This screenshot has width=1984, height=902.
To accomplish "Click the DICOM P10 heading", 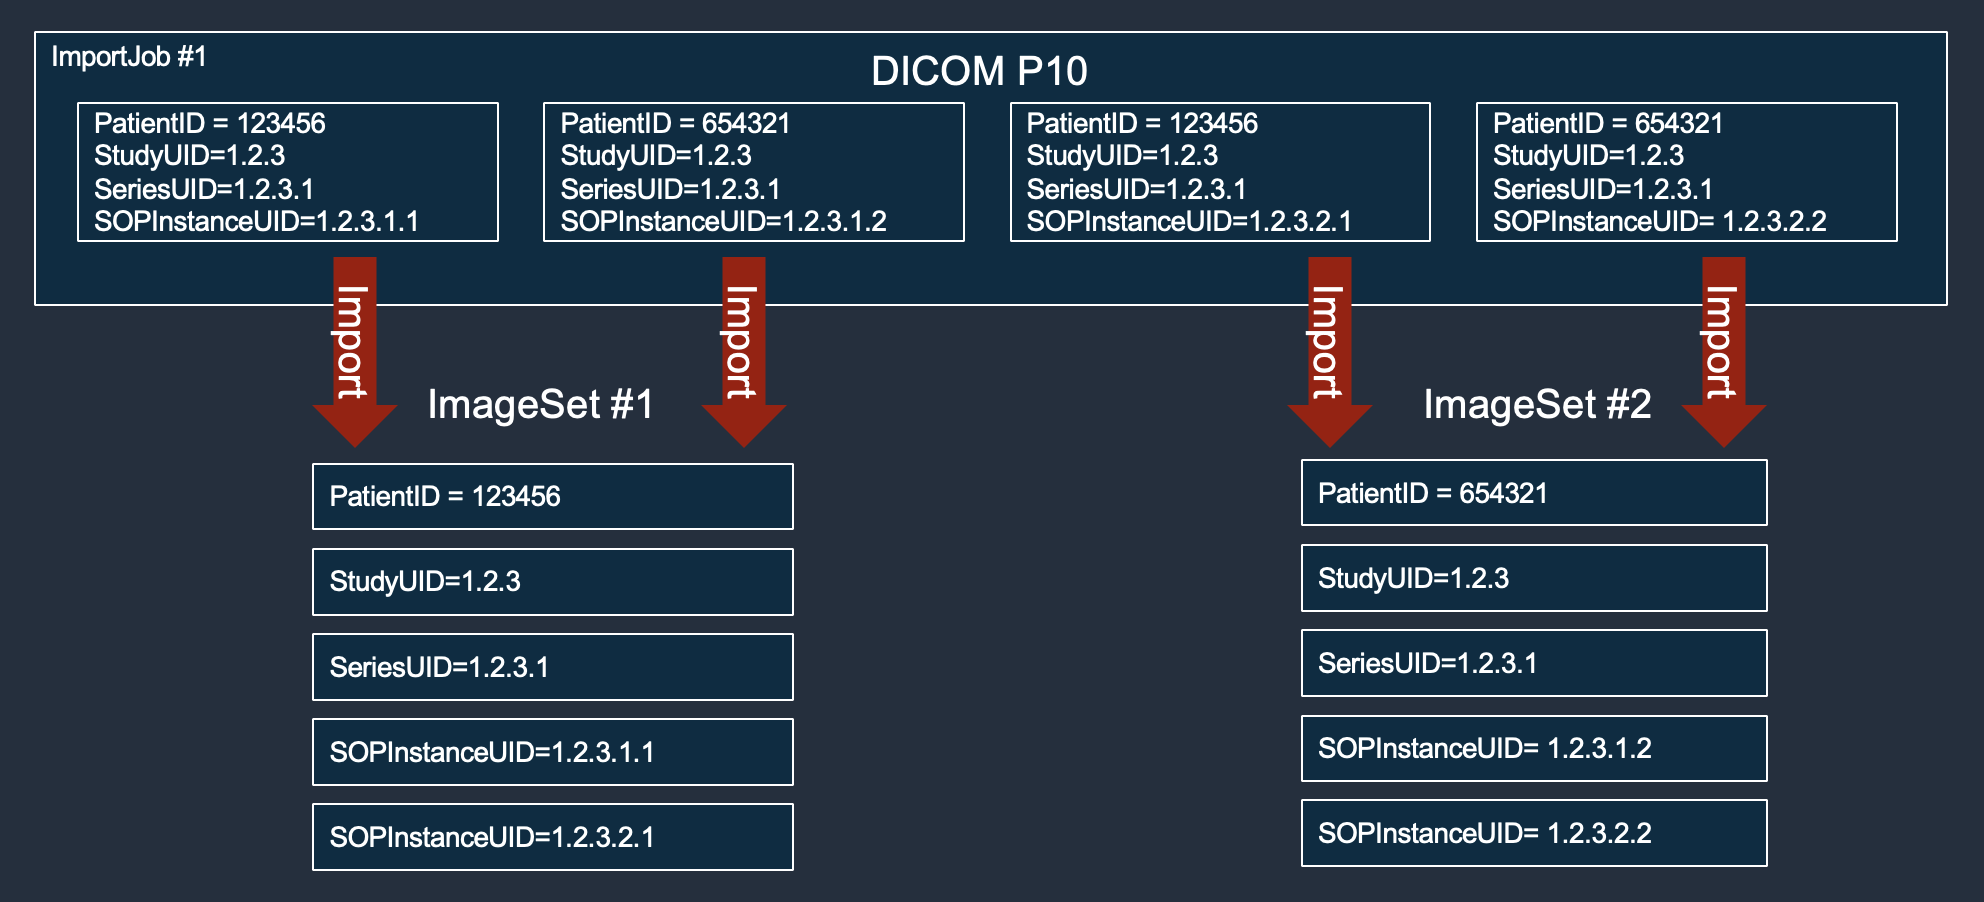I will pyautogui.click(x=979, y=71).
